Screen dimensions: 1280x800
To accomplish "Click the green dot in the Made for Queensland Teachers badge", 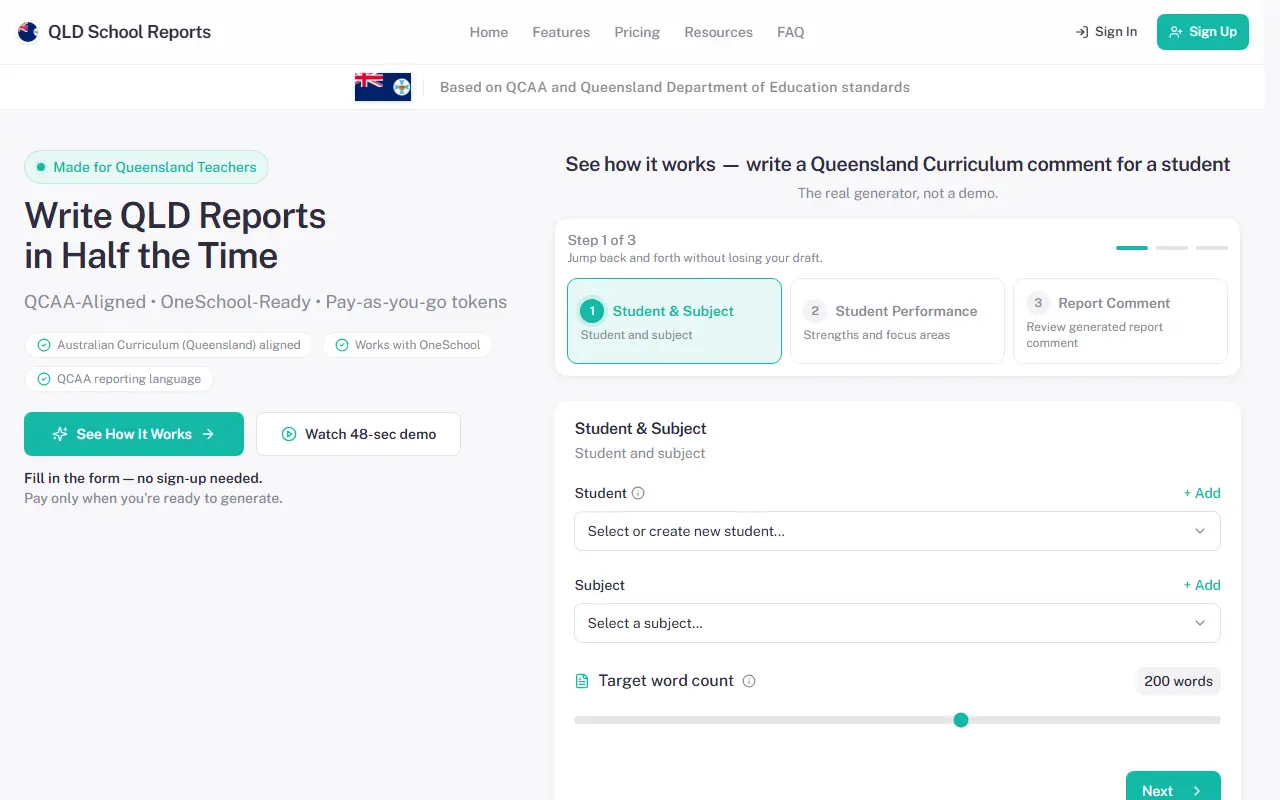I will click(41, 167).
